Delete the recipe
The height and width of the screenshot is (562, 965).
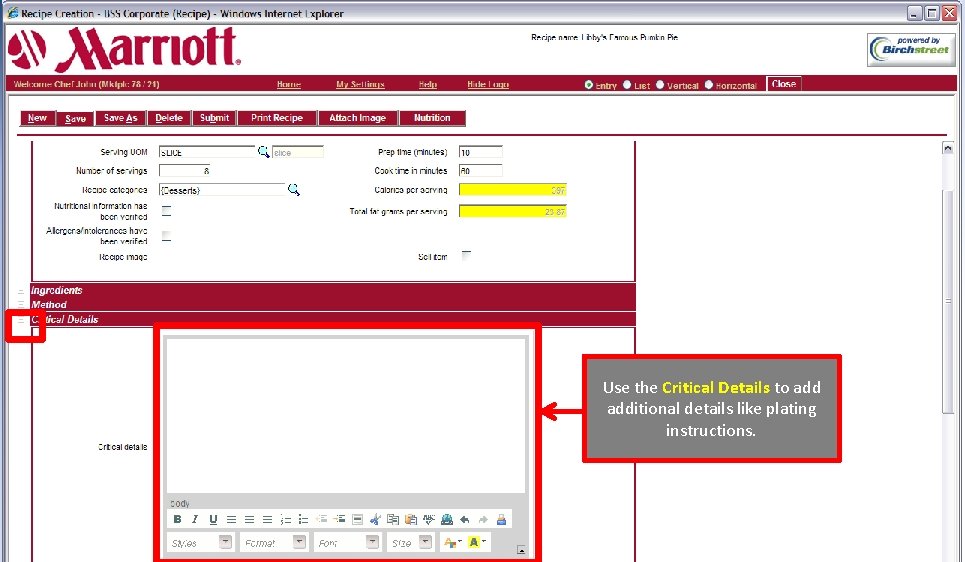[169, 118]
